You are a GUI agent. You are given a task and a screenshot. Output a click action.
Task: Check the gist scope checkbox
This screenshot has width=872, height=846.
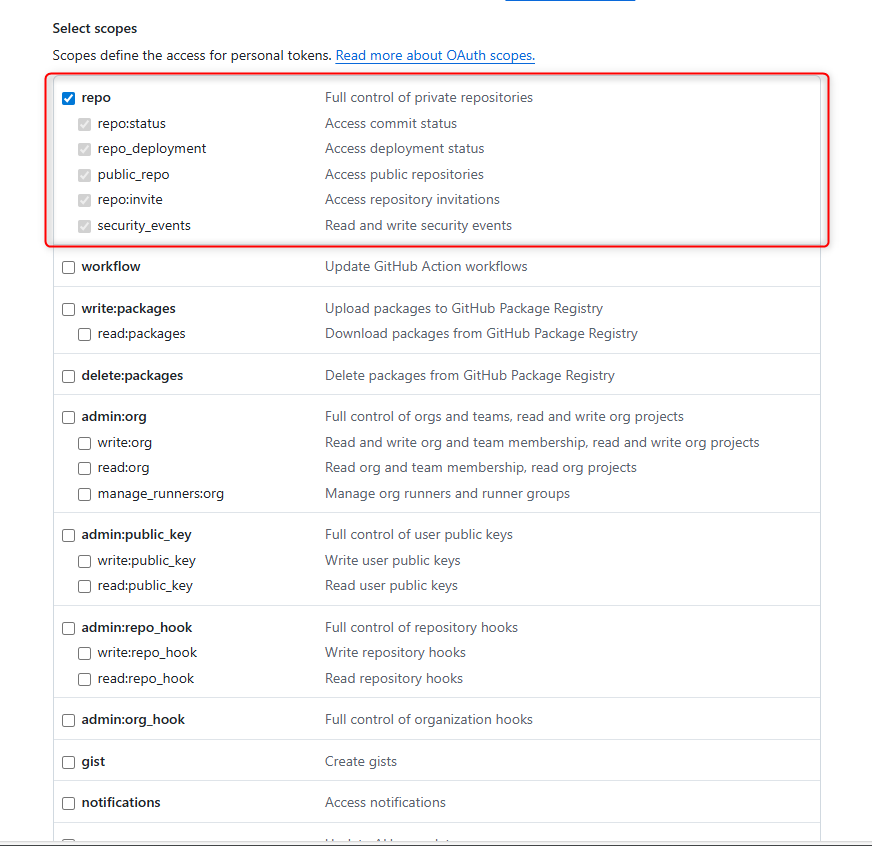click(68, 762)
